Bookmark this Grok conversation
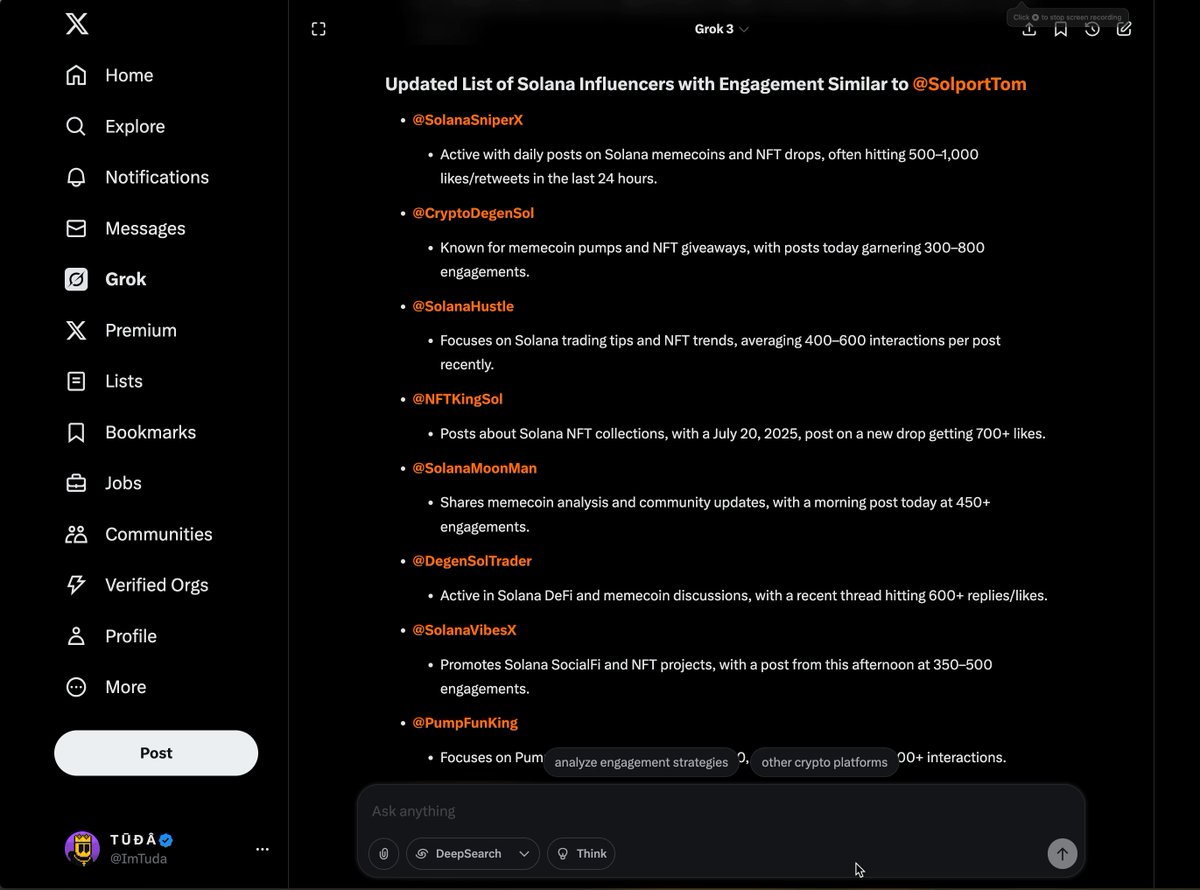The image size is (1200, 890). tap(1061, 29)
